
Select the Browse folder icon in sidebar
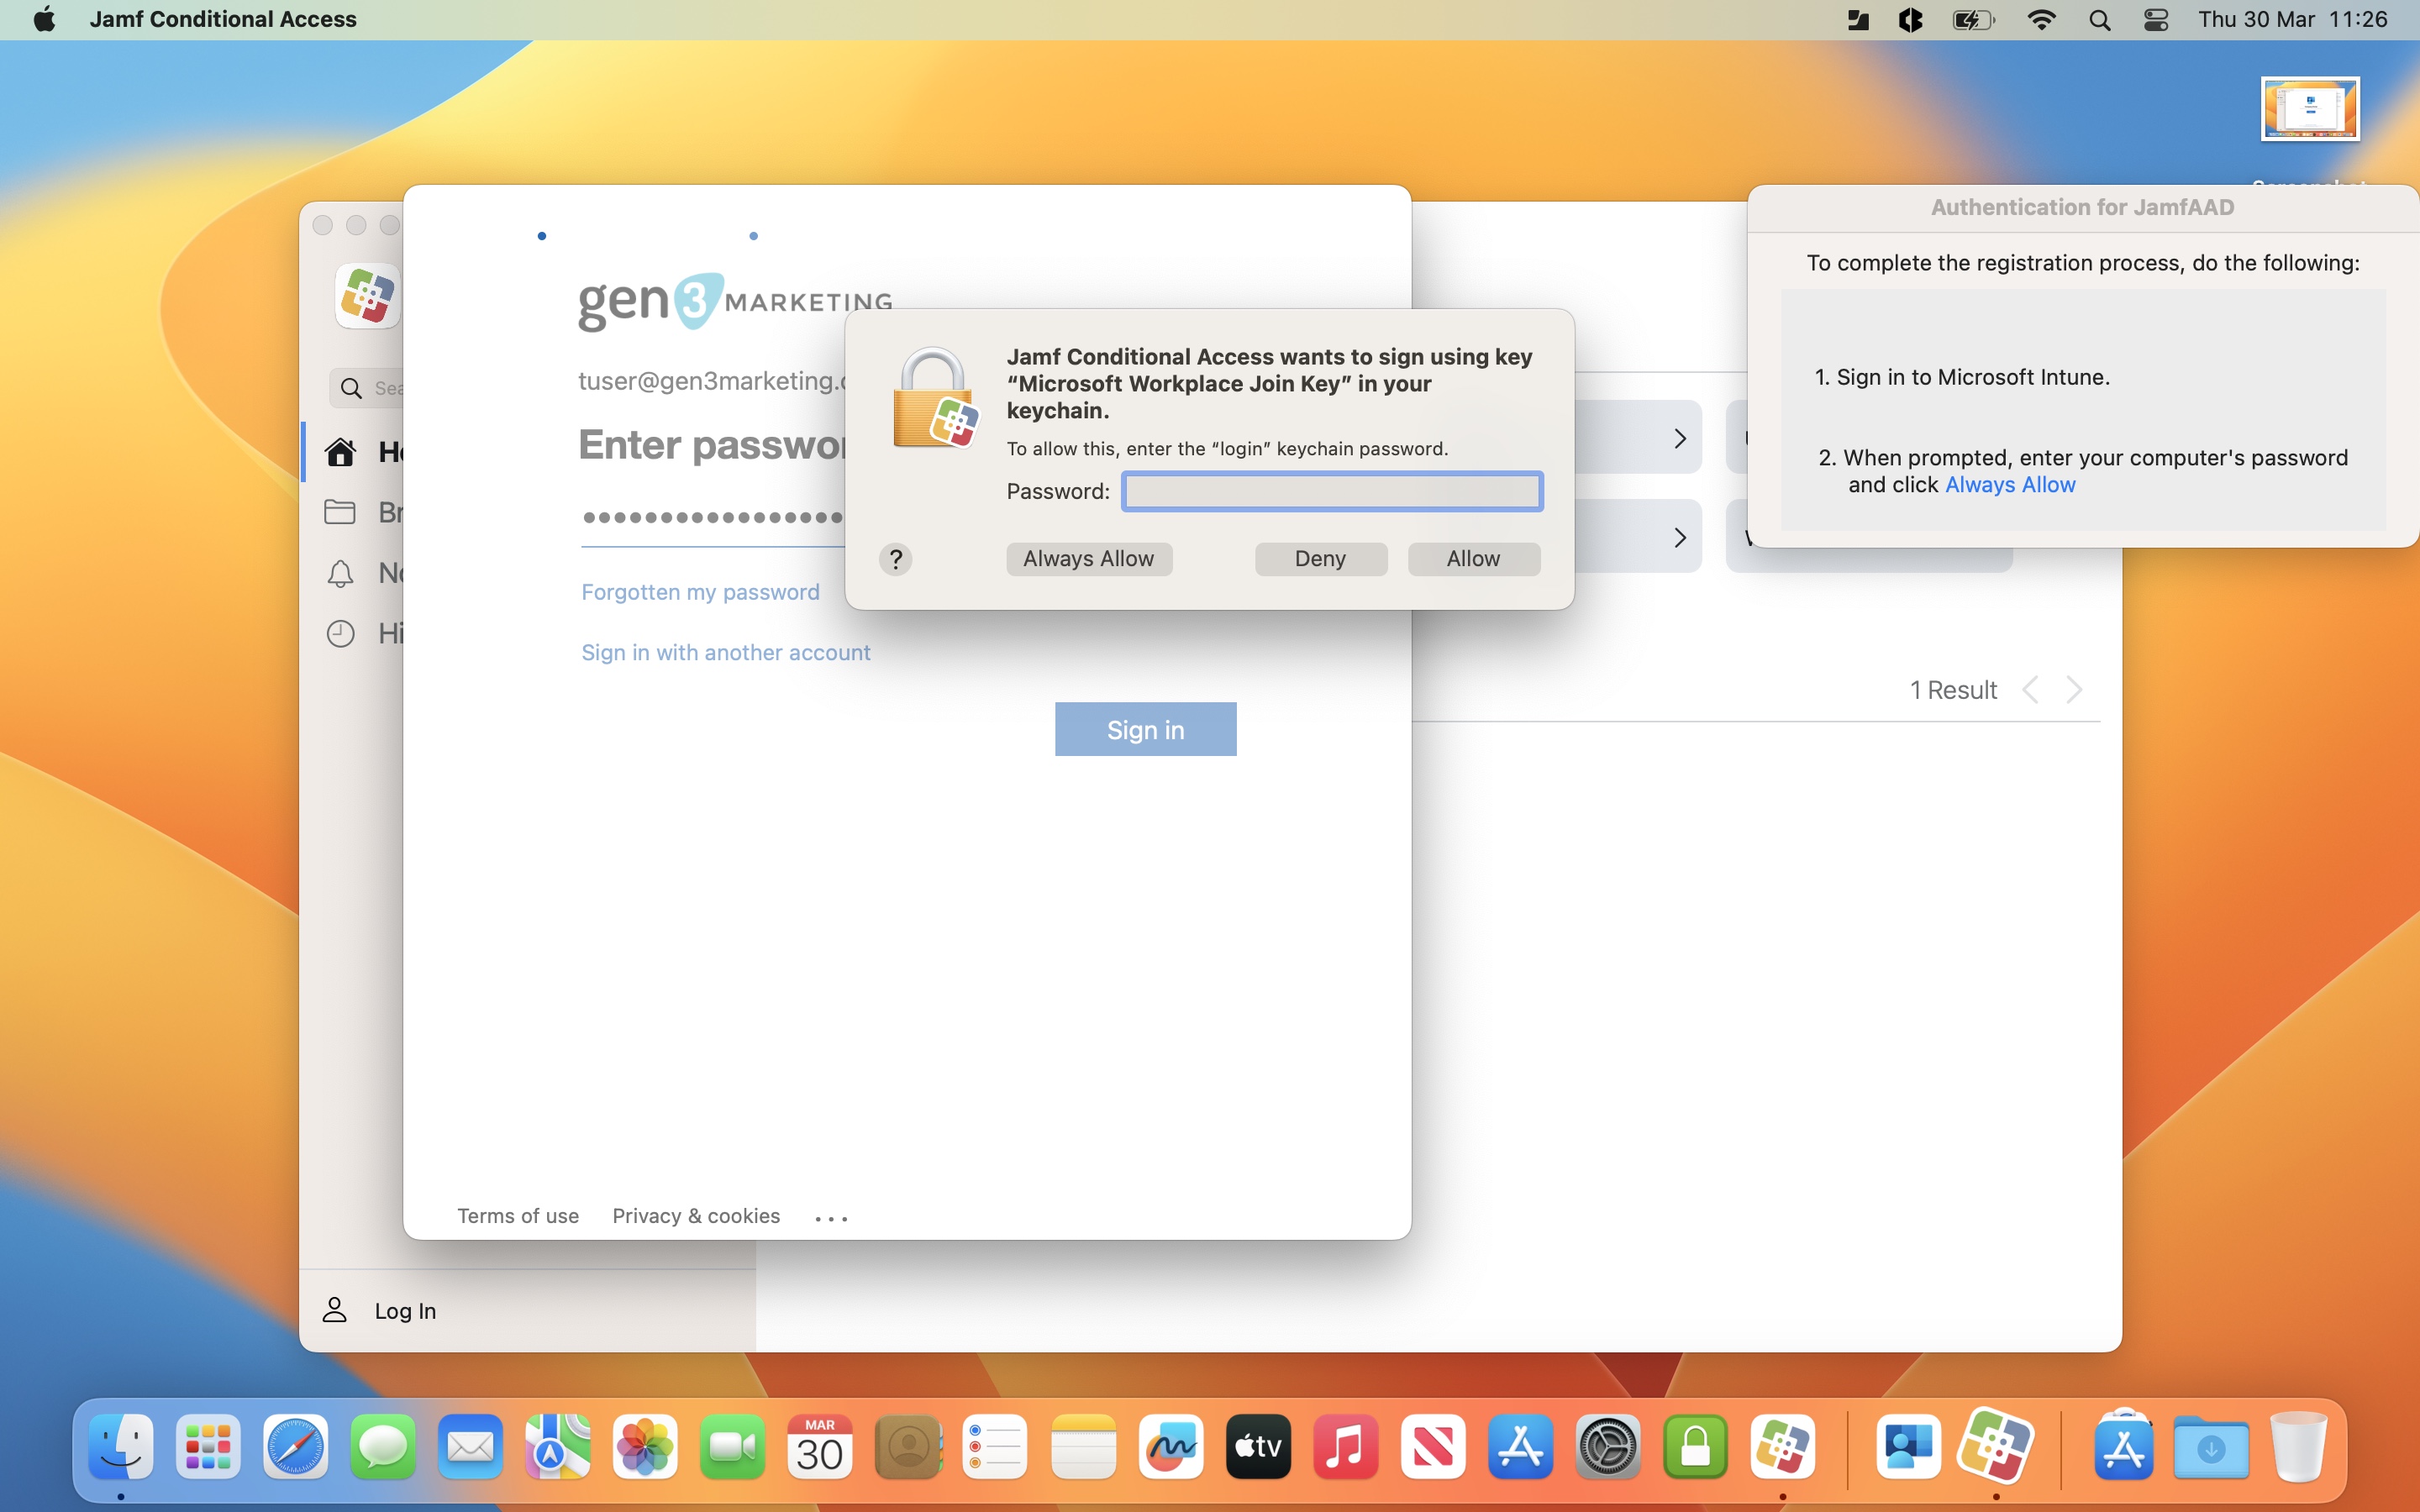coord(340,512)
